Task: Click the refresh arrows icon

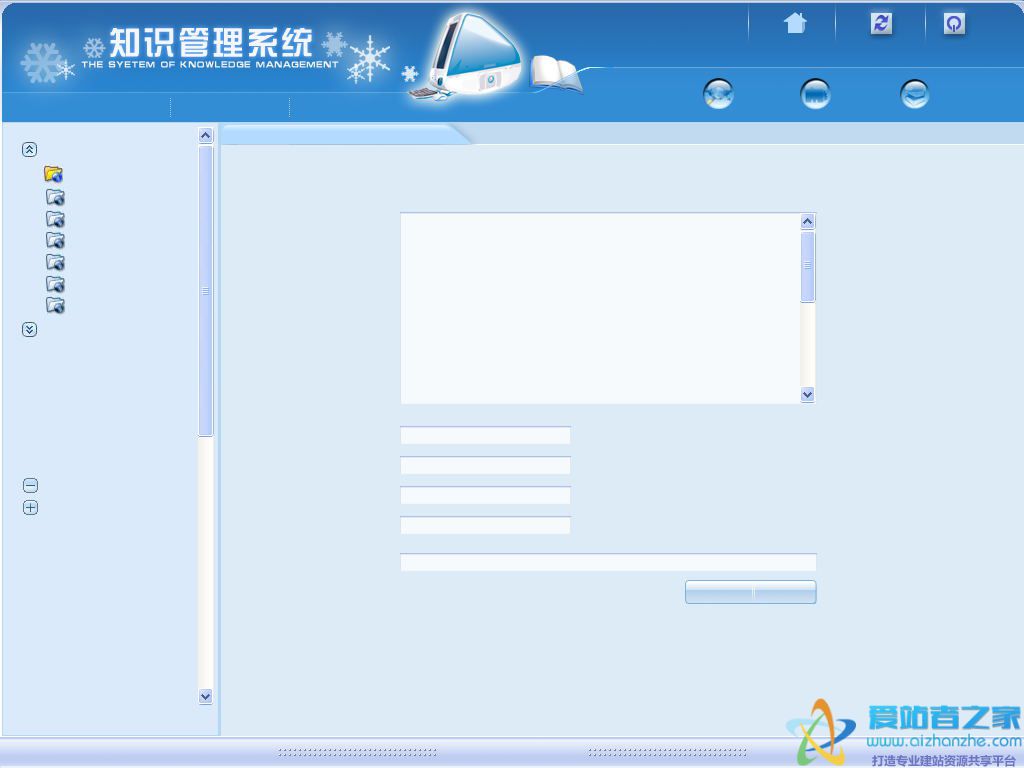Action: click(881, 24)
